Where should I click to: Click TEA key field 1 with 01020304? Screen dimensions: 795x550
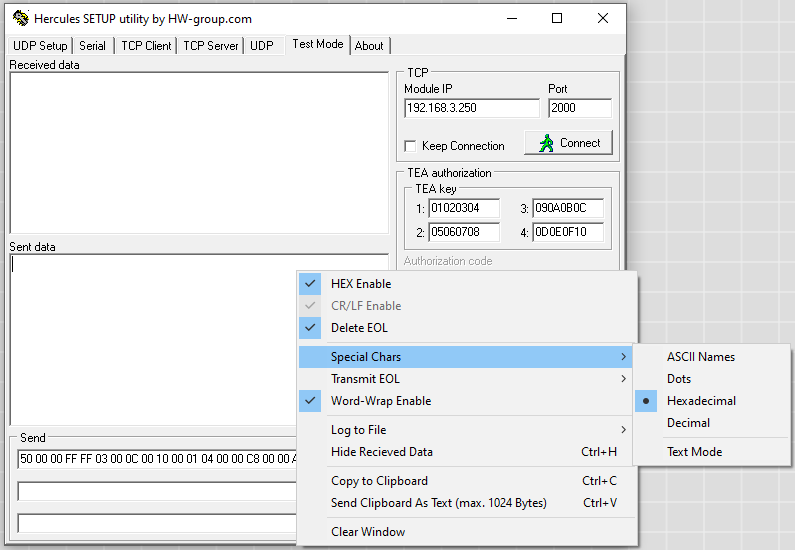point(464,208)
